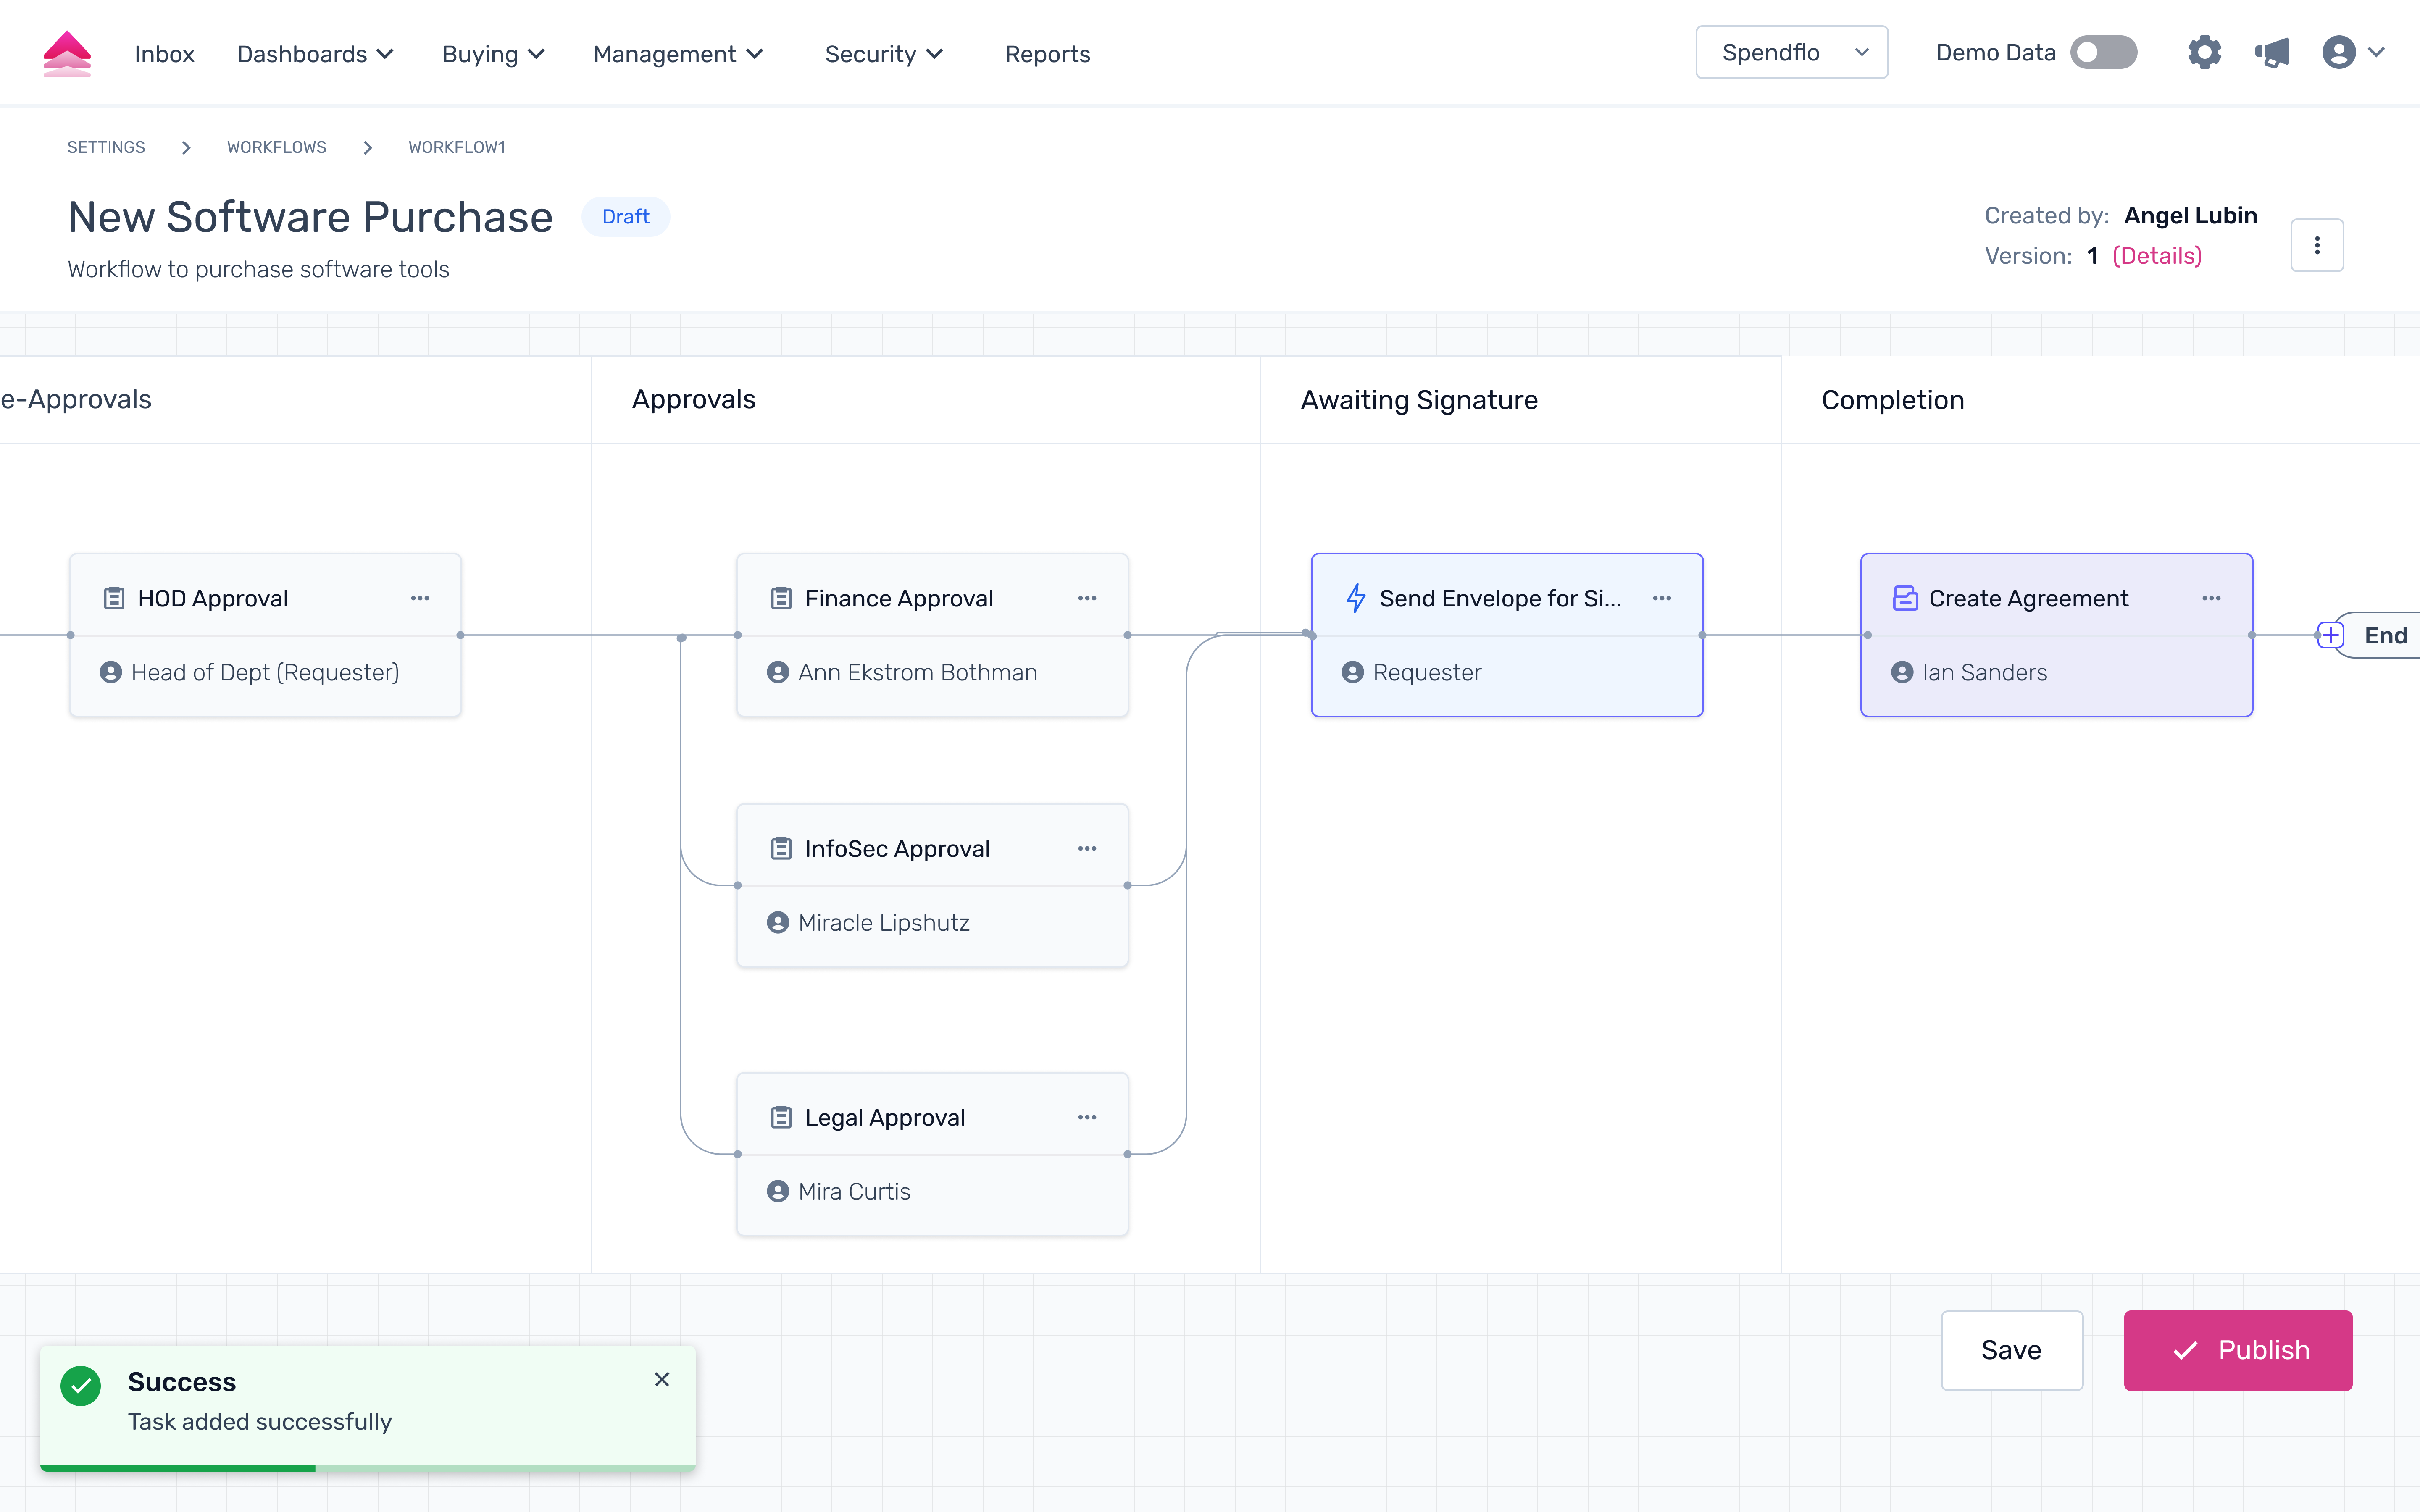Viewport: 2420px width, 1512px height.
Task: Open HOD Approval three-dot options
Action: (420, 598)
